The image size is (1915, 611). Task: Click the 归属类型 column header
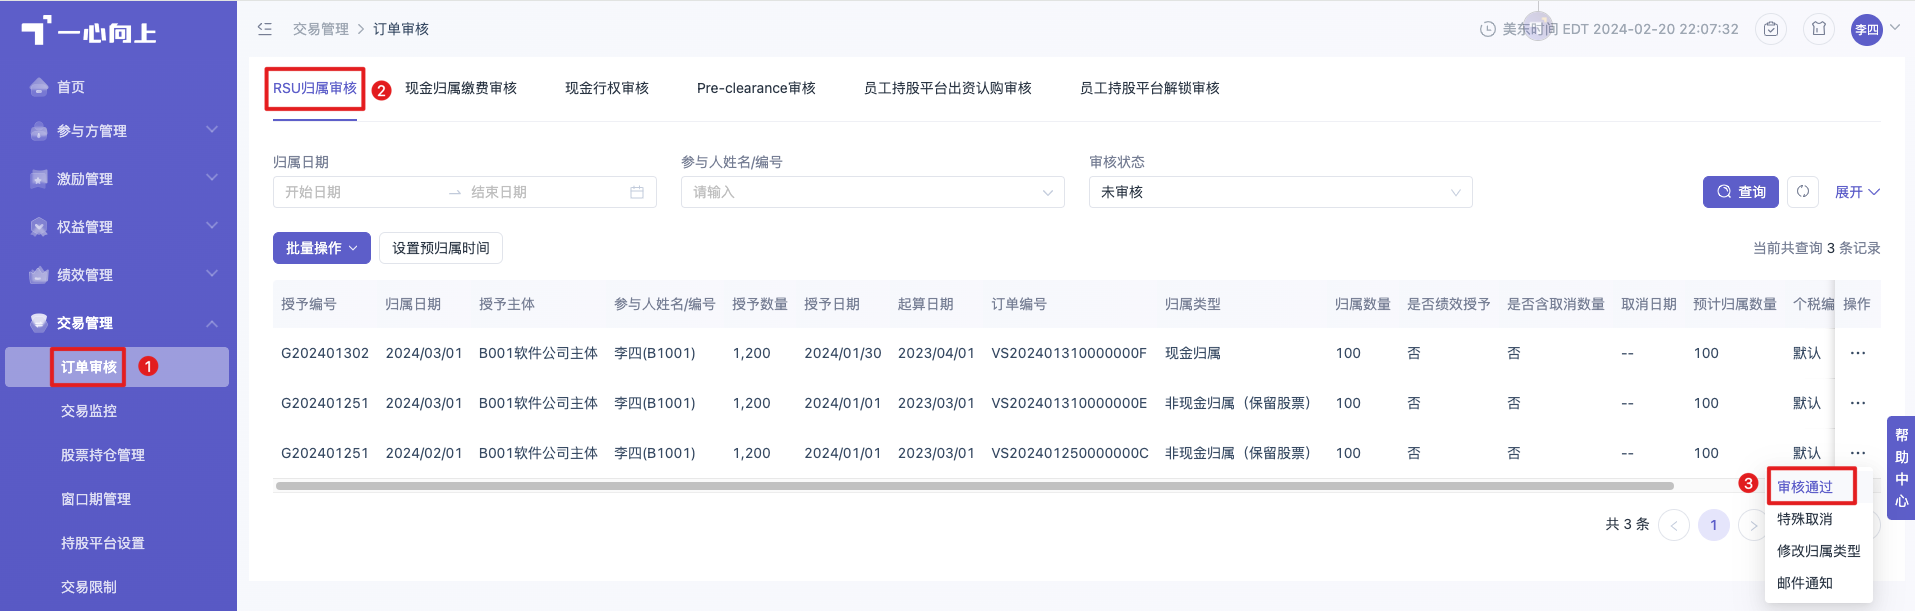point(1193,304)
